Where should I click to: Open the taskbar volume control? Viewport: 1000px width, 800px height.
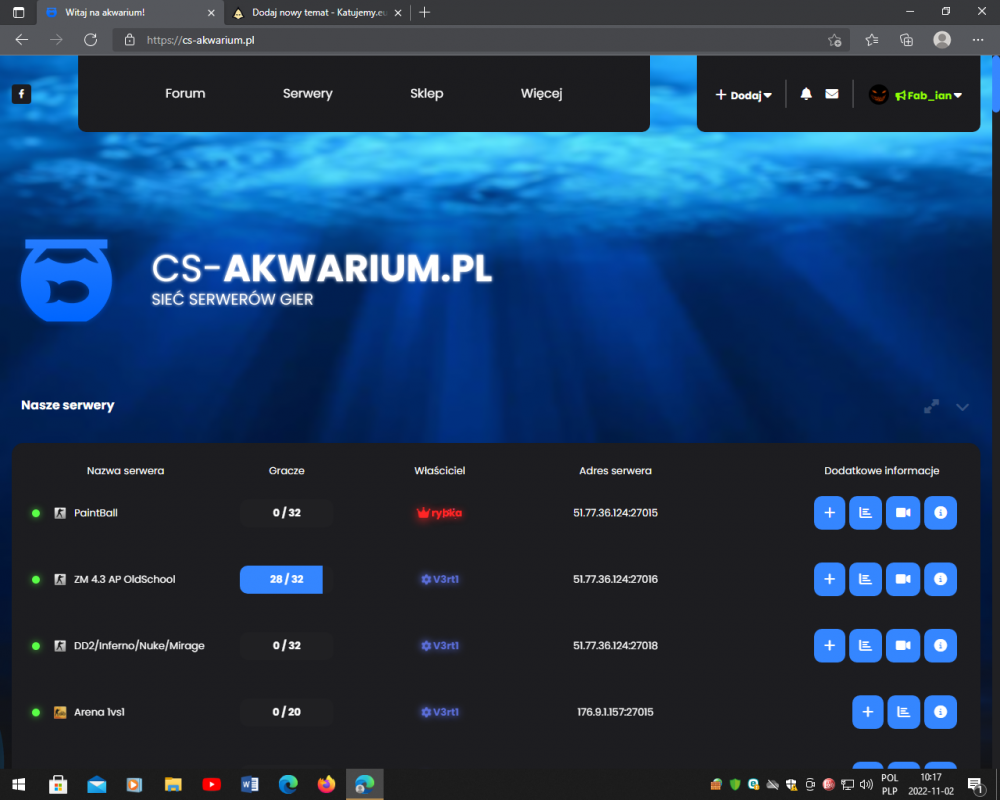866,785
